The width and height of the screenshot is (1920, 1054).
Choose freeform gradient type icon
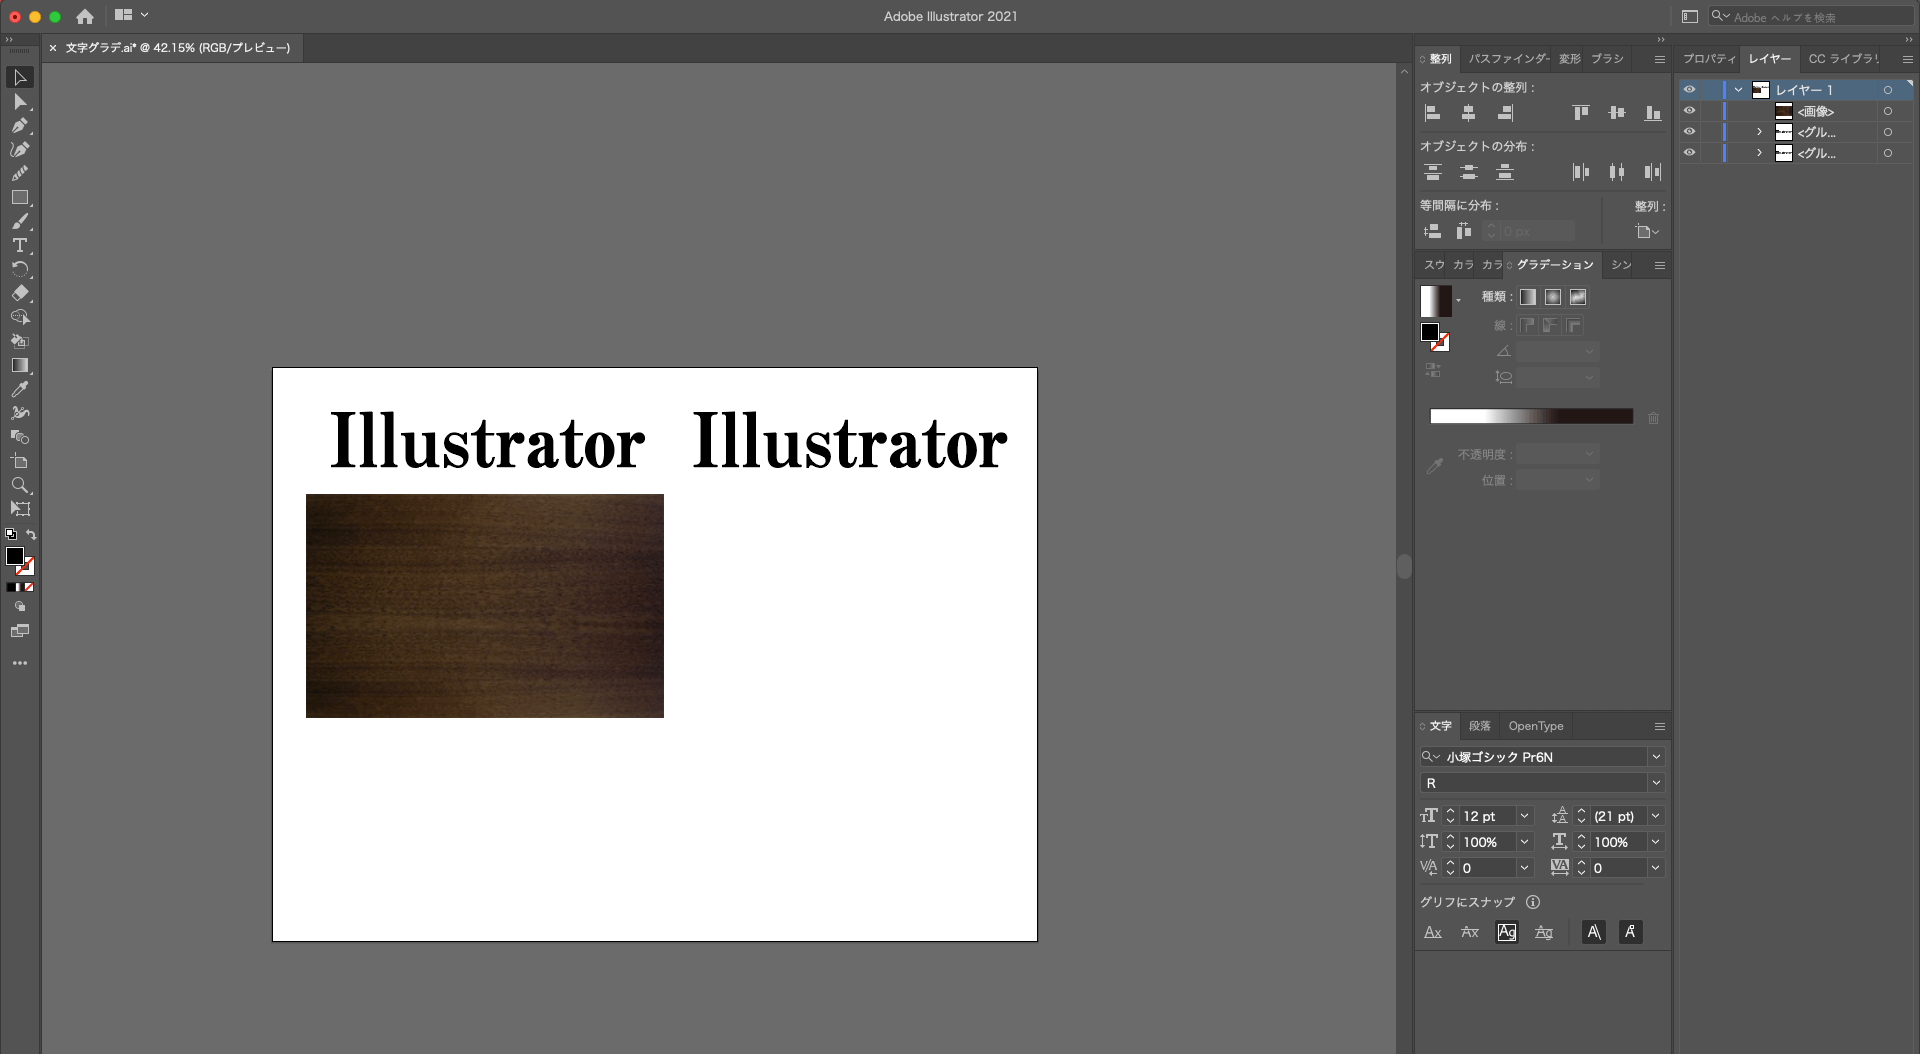click(x=1578, y=297)
